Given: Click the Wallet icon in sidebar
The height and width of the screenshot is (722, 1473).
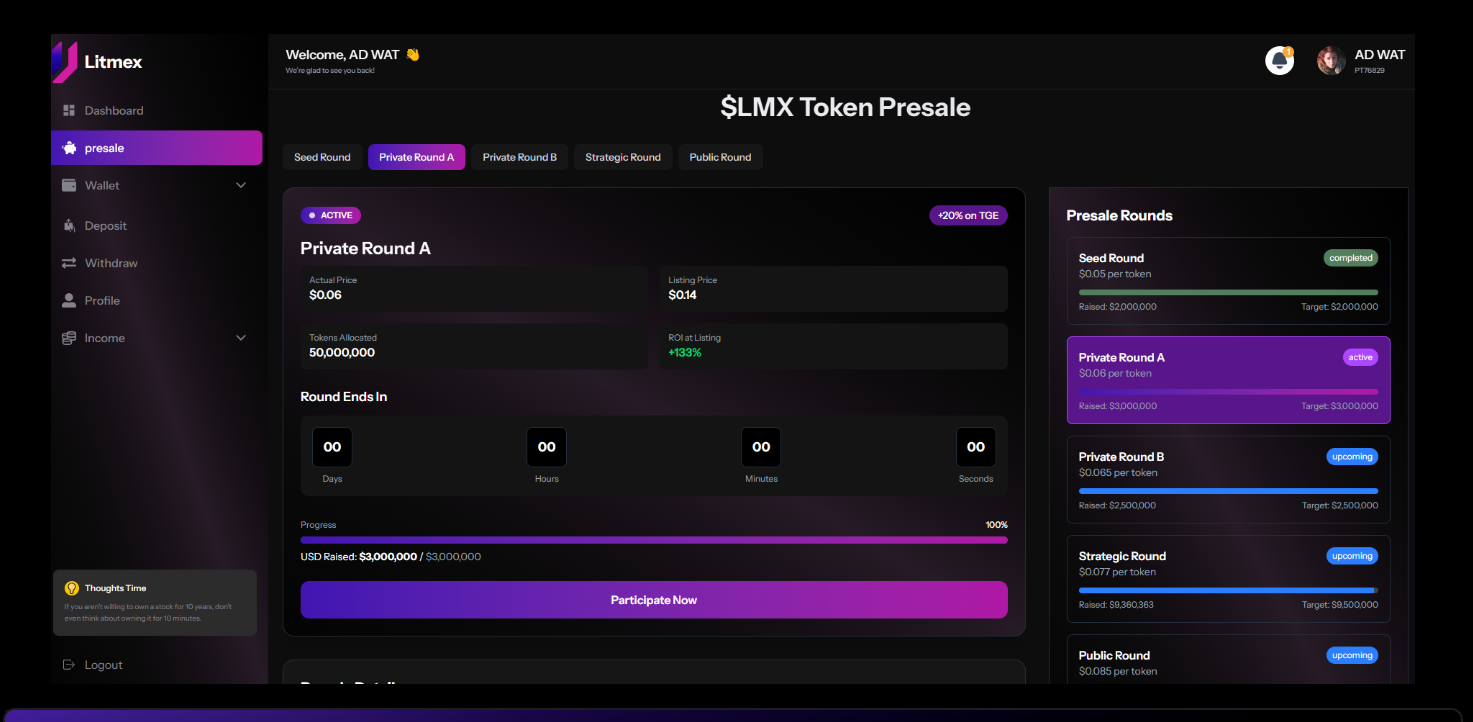Looking at the screenshot, I should (x=69, y=185).
